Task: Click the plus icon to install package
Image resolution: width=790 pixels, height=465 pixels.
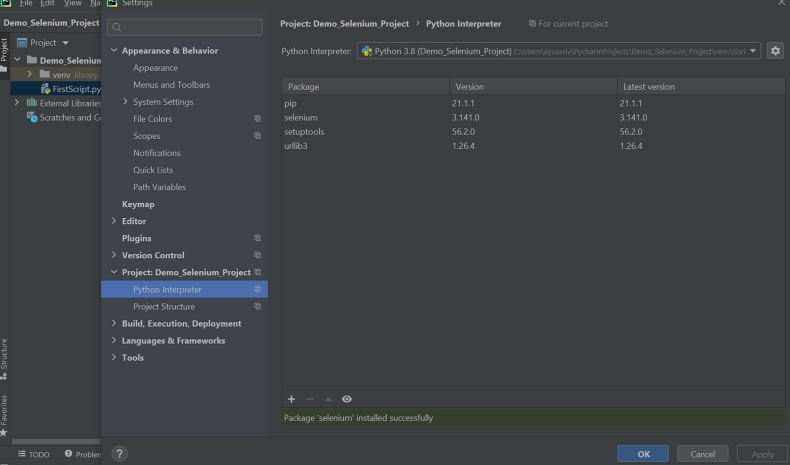Action: pos(291,399)
